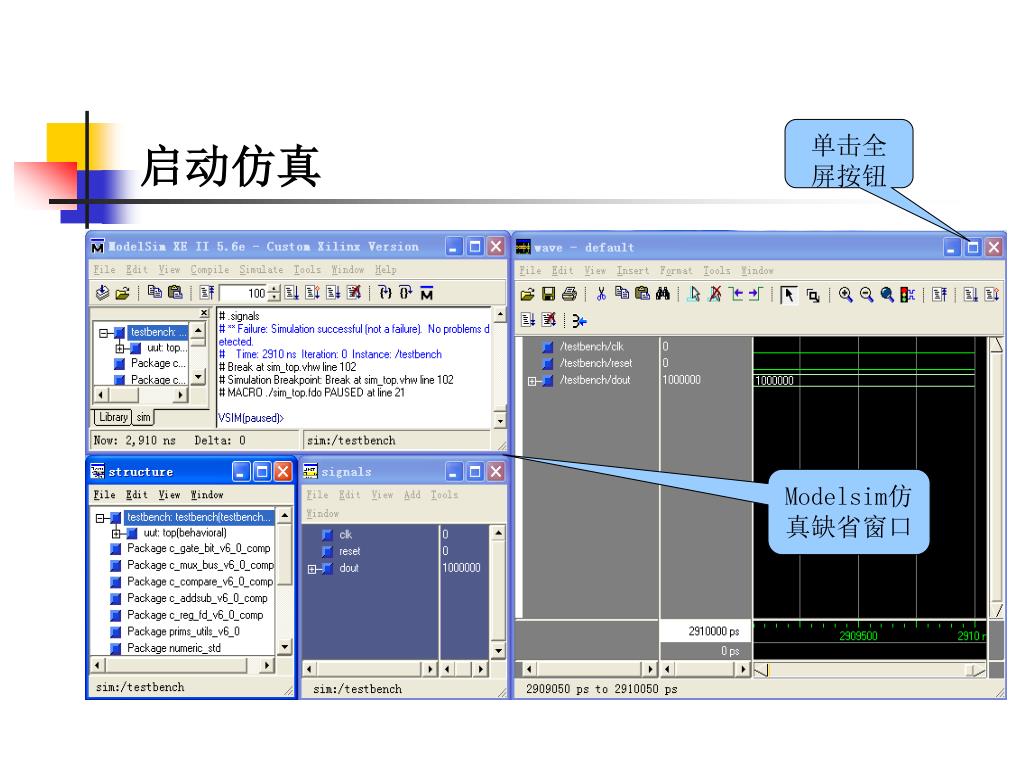Click the Zoom Mode icon in wave toolbar

pyautogui.click(x=812, y=295)
